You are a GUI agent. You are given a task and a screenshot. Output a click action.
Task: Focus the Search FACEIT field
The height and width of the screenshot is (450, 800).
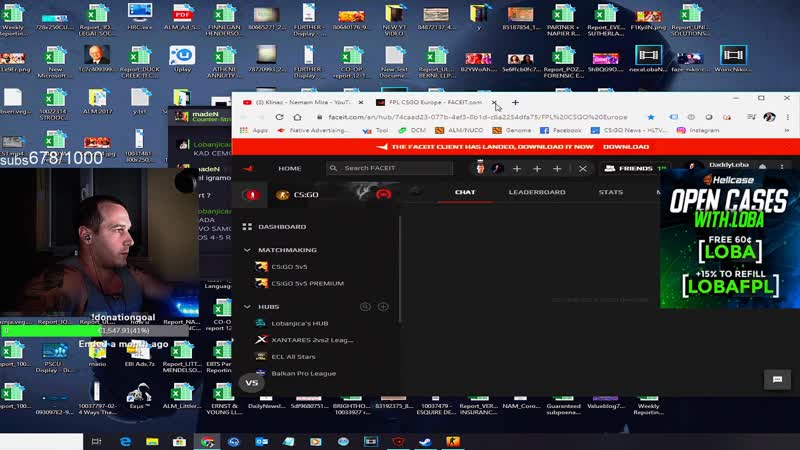(389, 168)
